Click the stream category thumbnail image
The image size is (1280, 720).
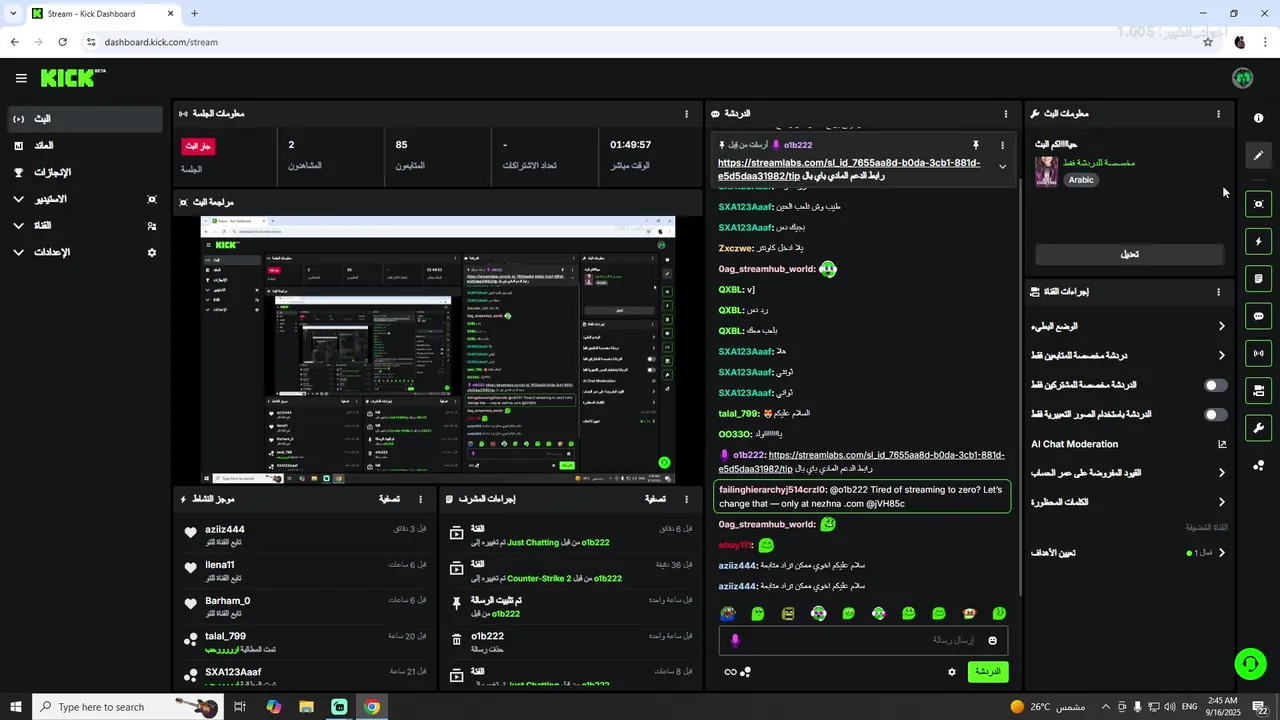pos(1047,171)
